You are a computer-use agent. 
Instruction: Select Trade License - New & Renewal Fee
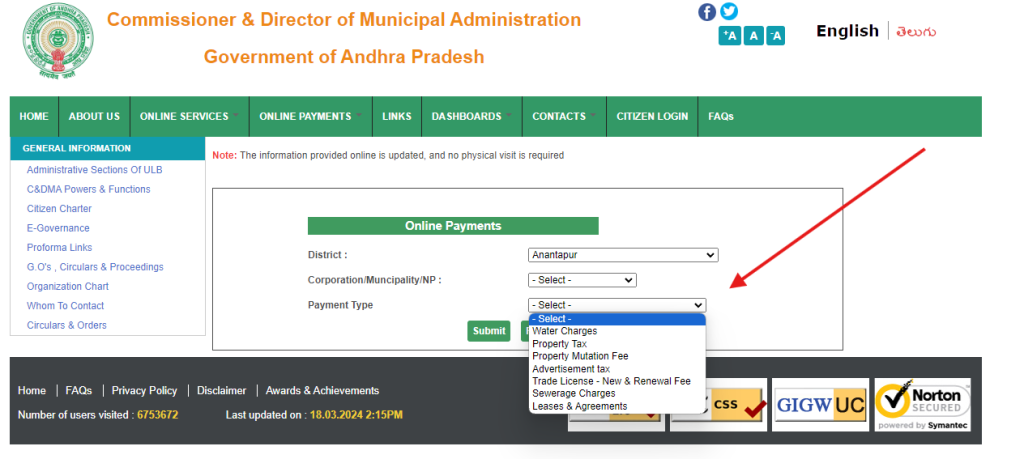point(611,381)
